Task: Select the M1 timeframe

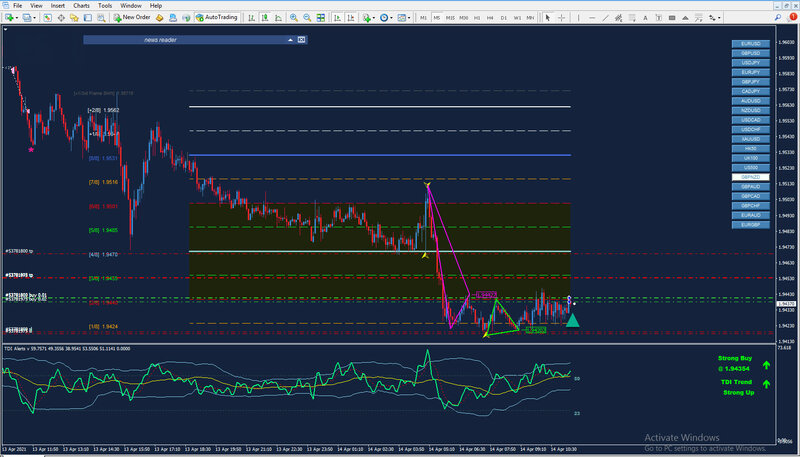Action: click(423, 18)
